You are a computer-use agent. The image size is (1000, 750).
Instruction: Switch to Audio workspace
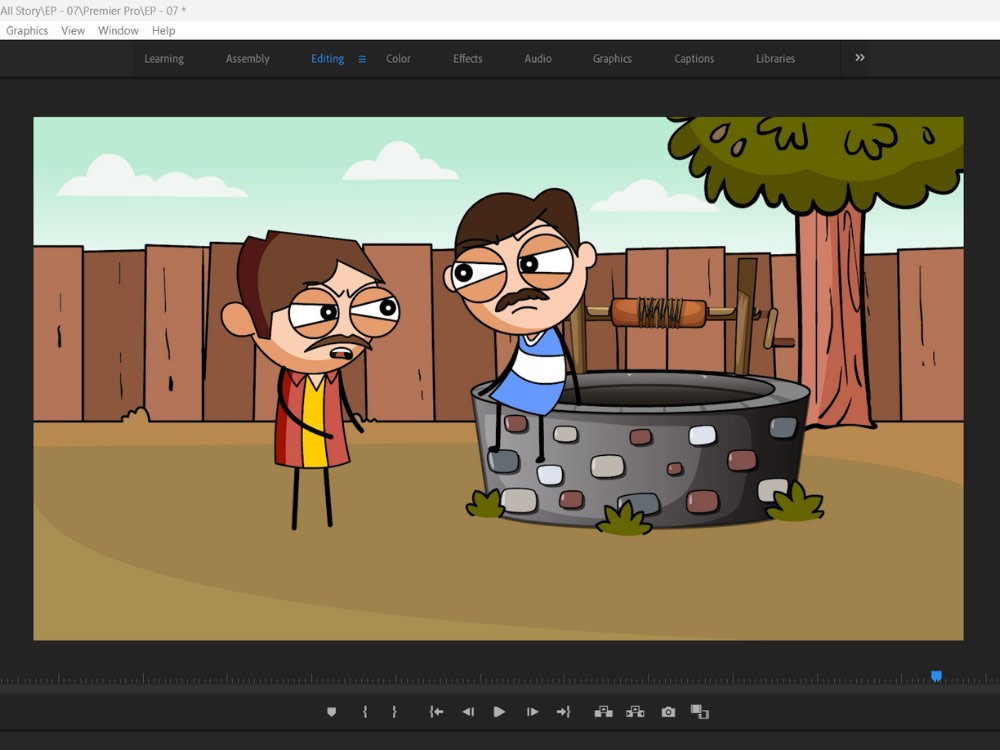click(538, 59)
